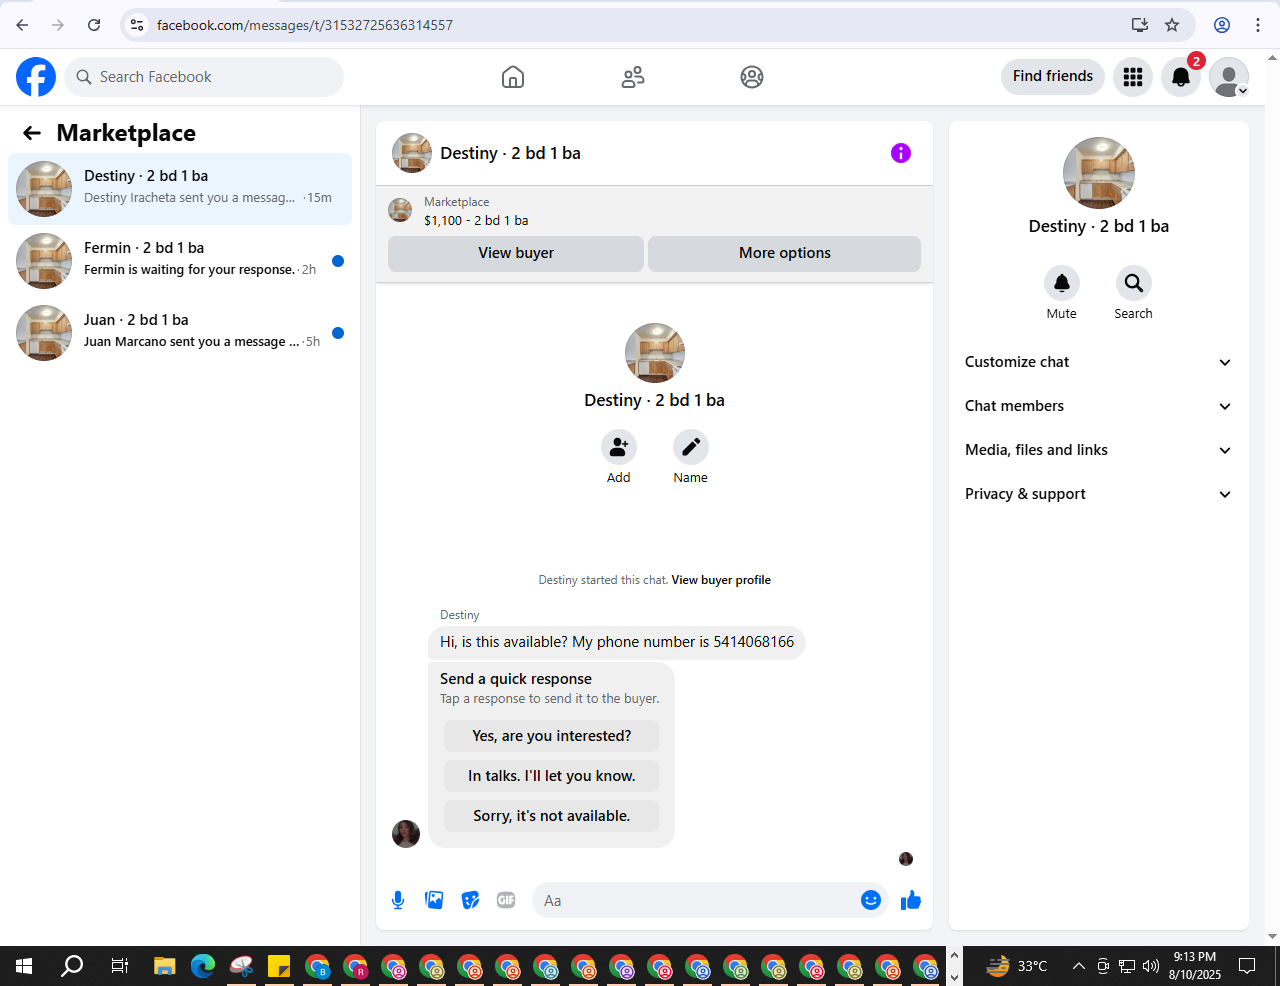The width and height of the screenshot is (1280, 986).
Task: Go back with the Marketplace arrow
Action: point(32,133)
